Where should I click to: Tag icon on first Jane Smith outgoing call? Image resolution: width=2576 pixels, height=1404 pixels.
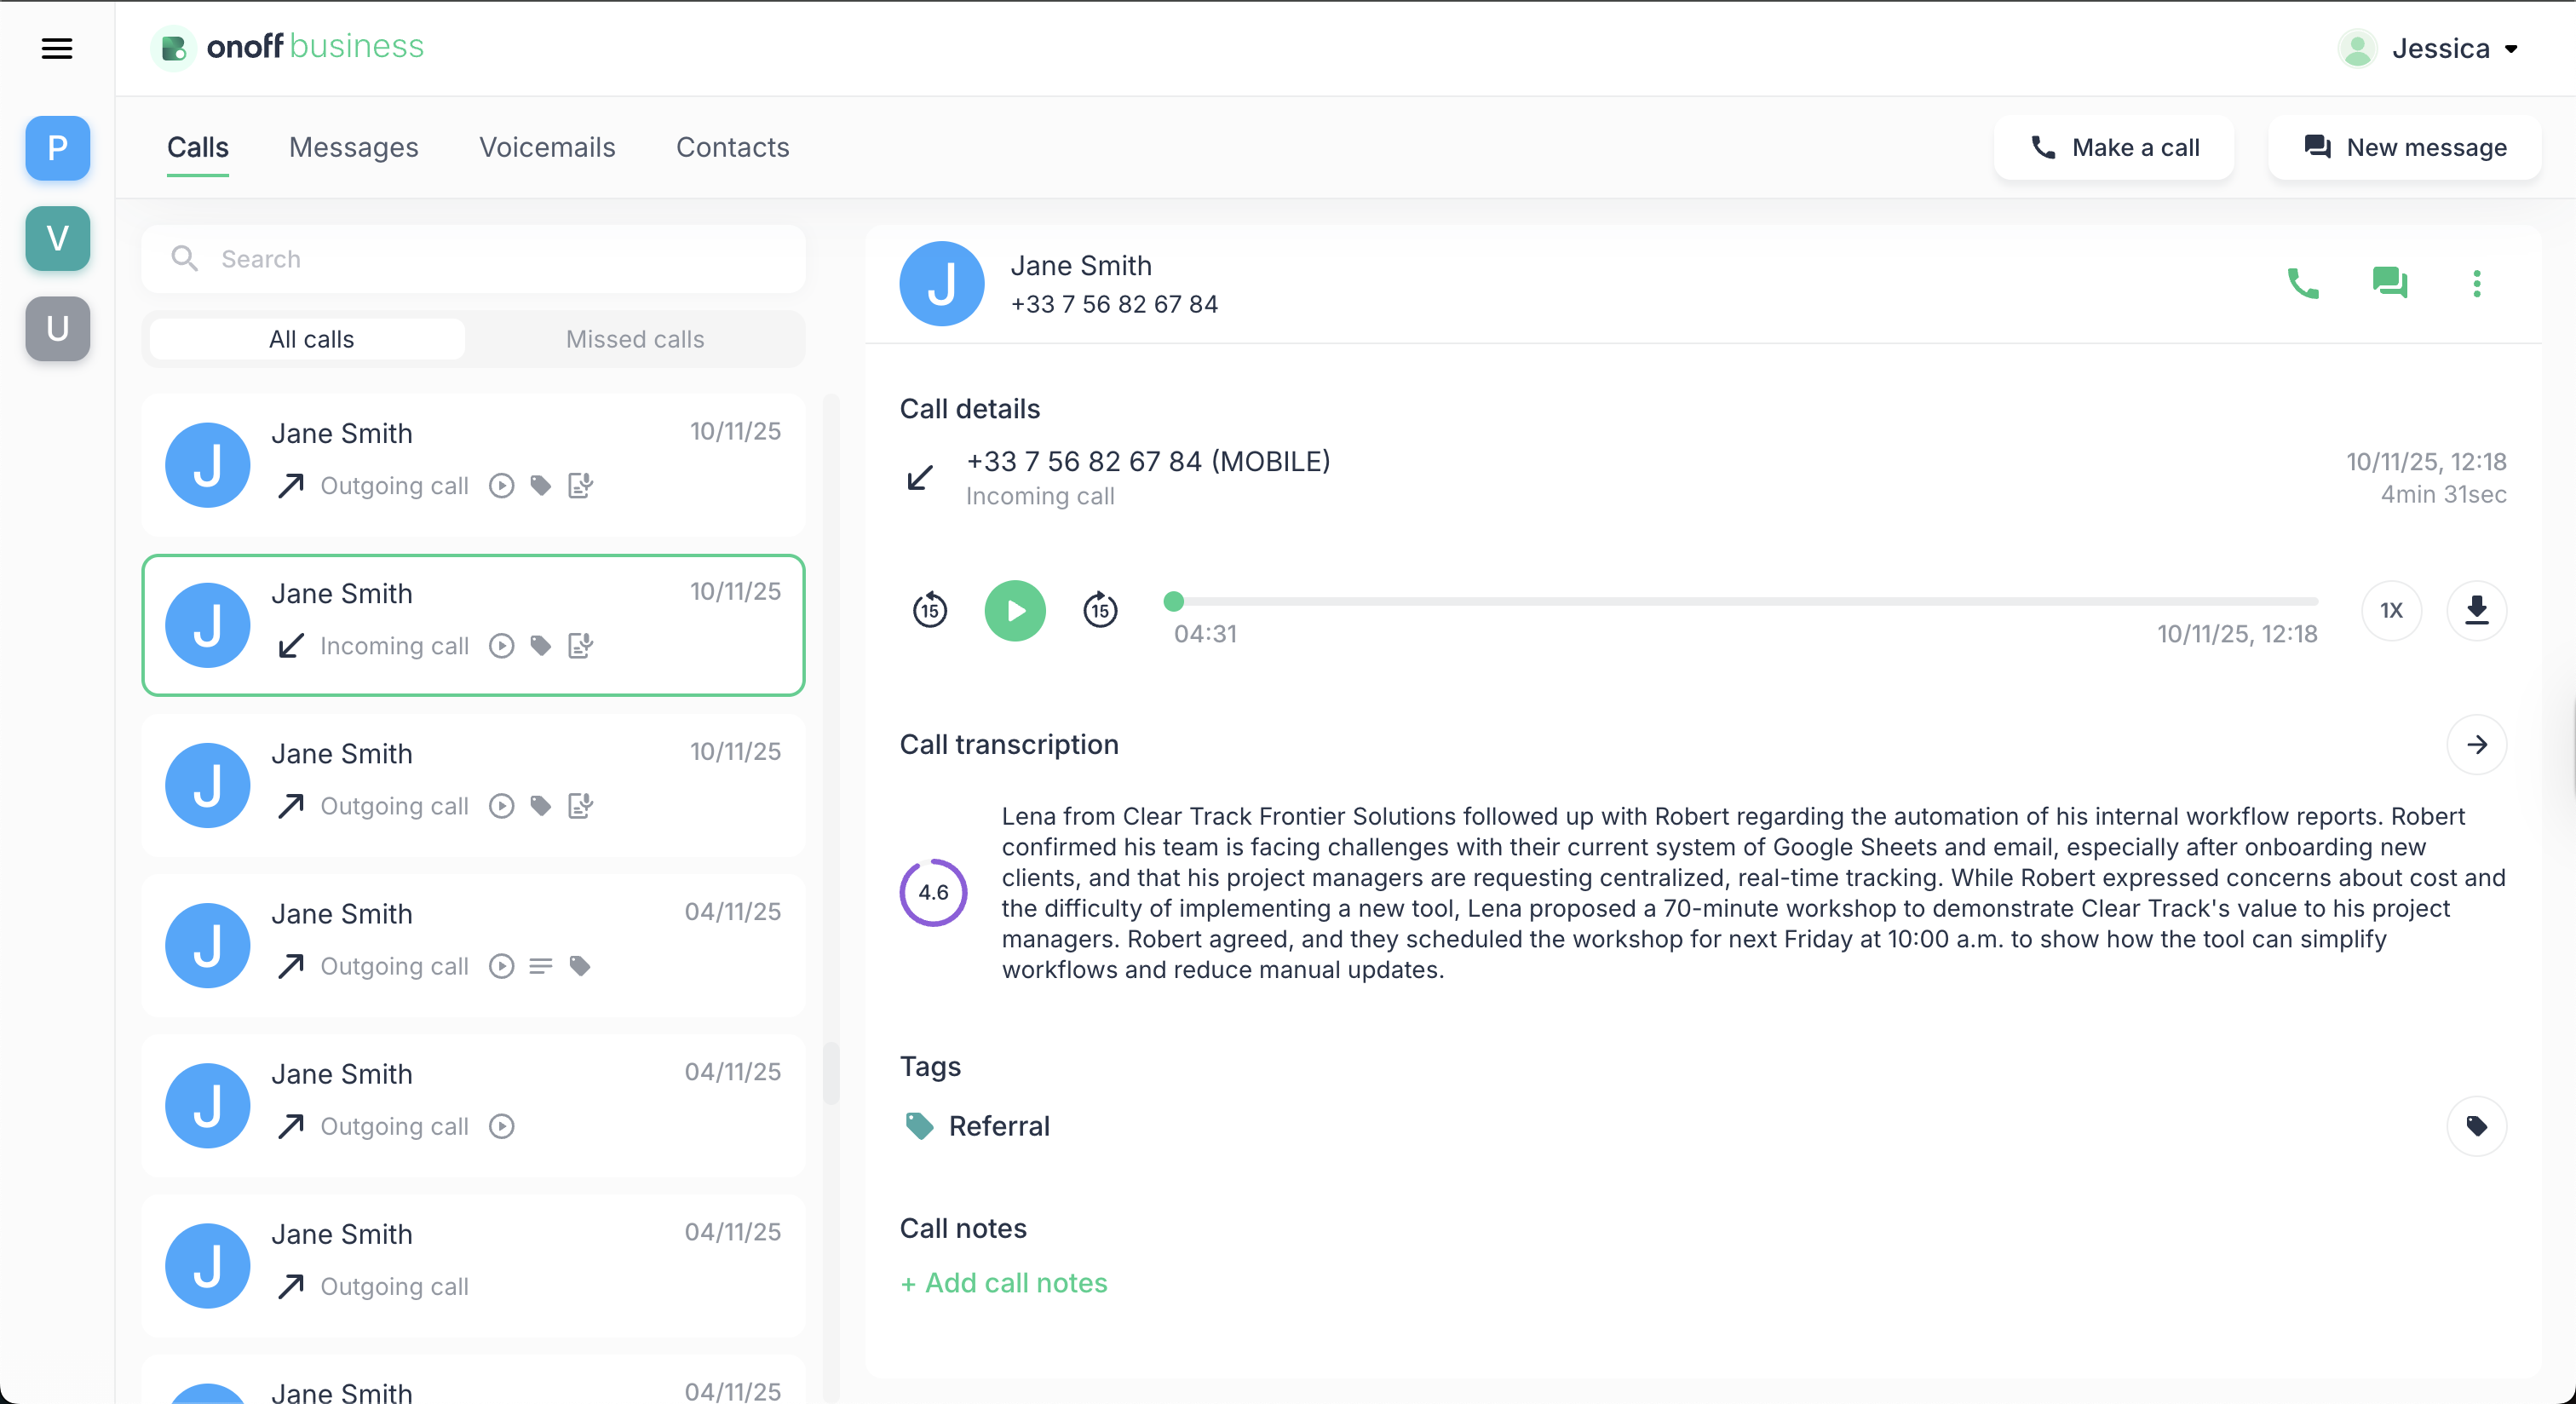click(x=541, y=486)
